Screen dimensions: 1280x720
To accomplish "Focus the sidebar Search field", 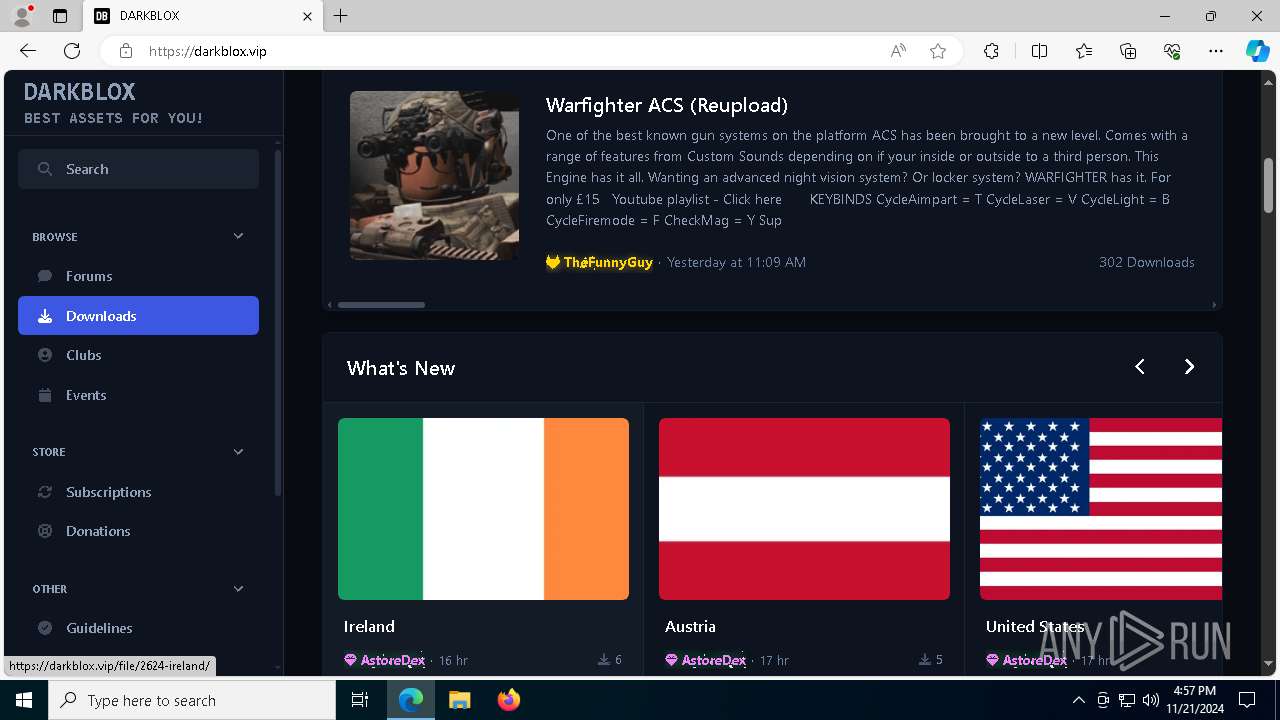I will tap(138, 169).
